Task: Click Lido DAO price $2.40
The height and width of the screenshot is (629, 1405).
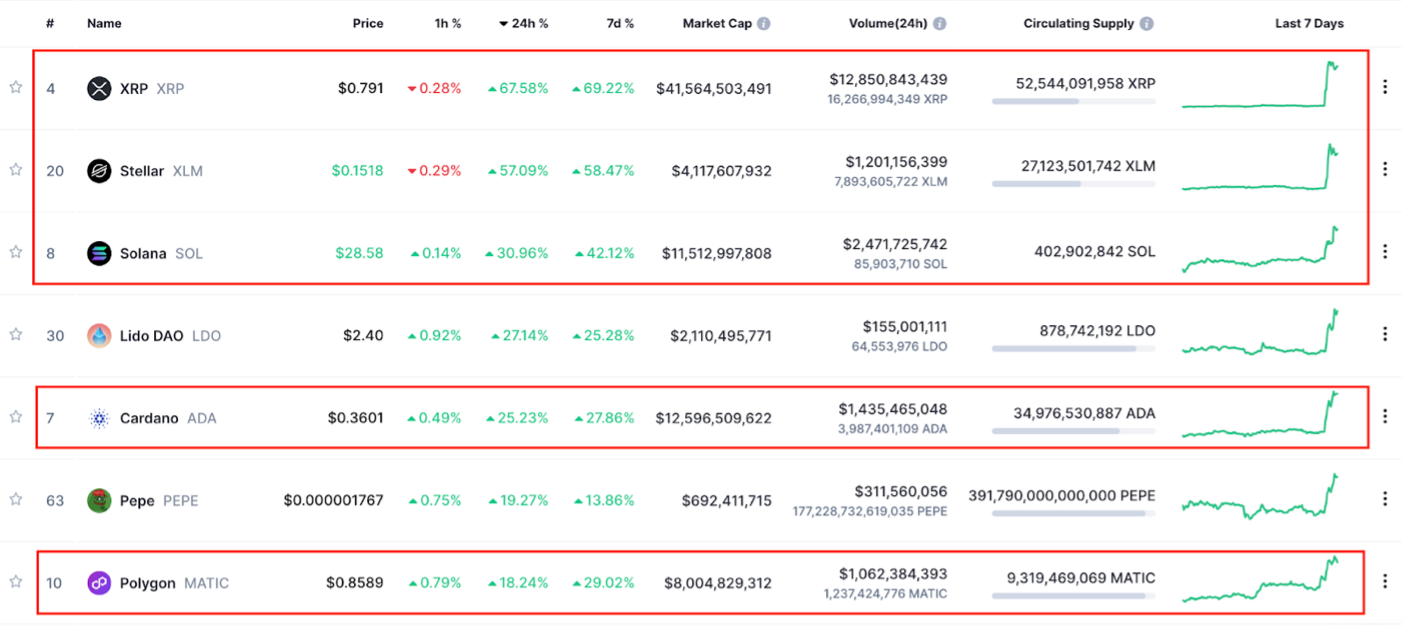Action: [364, 336]
